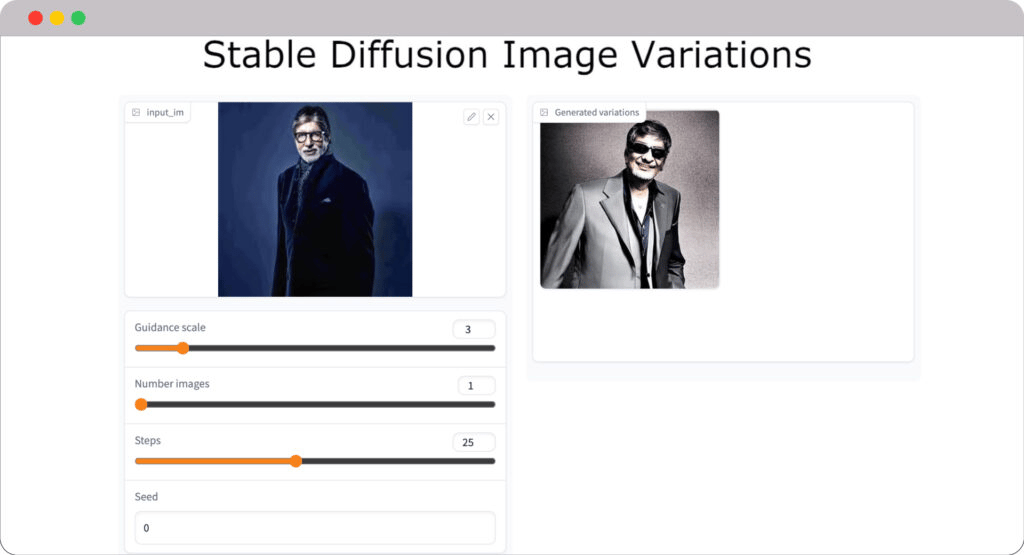
Task: Click the red close window button
Action: pyautogui.click(x=36, y=18)
